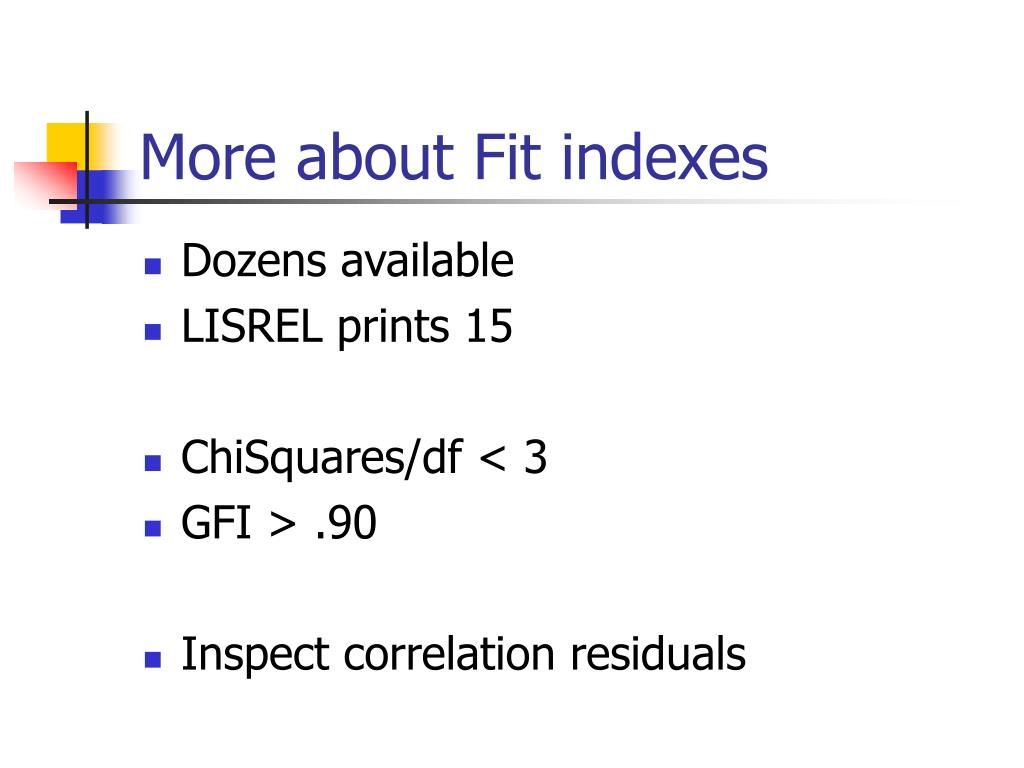Click the red gradient square in decoration
The width and height of the screenshot is (1024, 768).
click(45, 185)
